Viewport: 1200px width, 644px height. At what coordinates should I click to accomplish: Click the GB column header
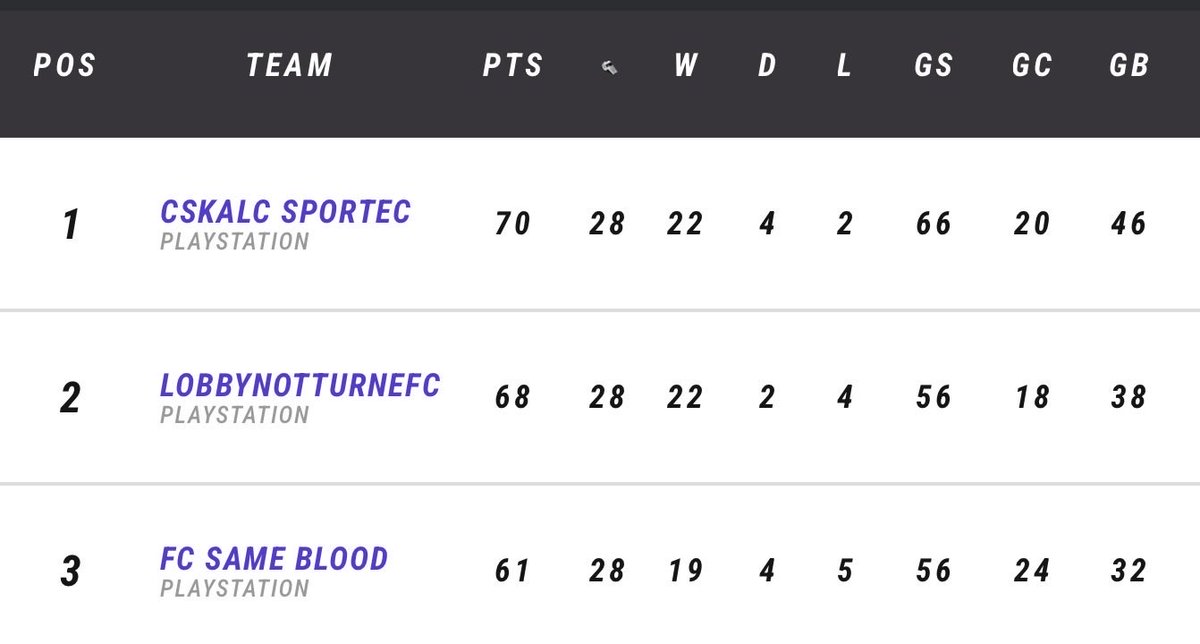click(1129, 66)
